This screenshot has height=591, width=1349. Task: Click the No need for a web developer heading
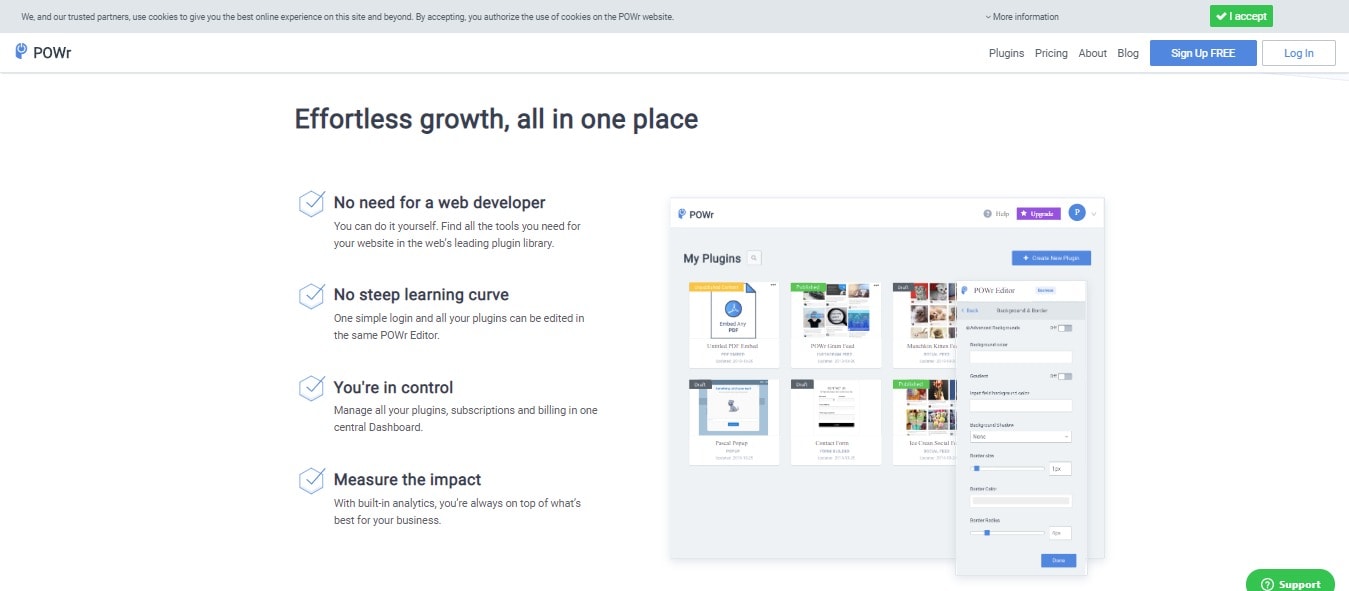coord(439,202)
